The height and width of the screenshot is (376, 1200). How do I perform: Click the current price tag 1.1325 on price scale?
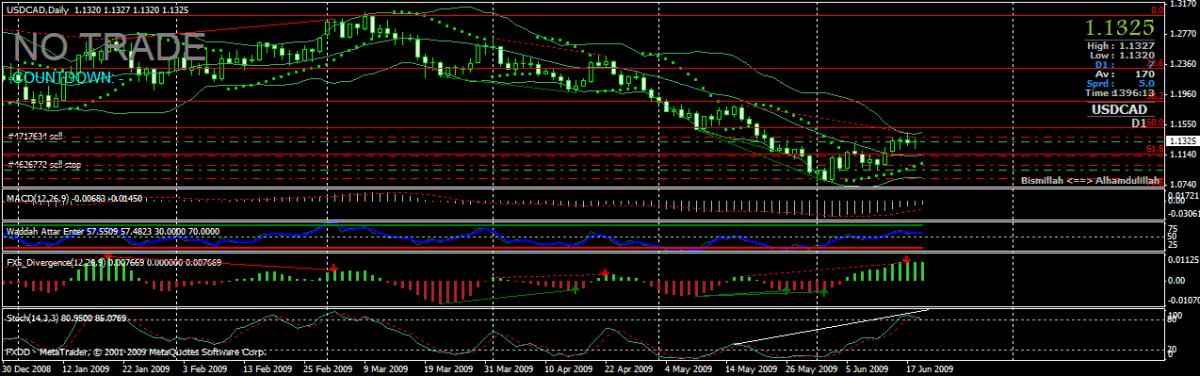coord(1181,141)
